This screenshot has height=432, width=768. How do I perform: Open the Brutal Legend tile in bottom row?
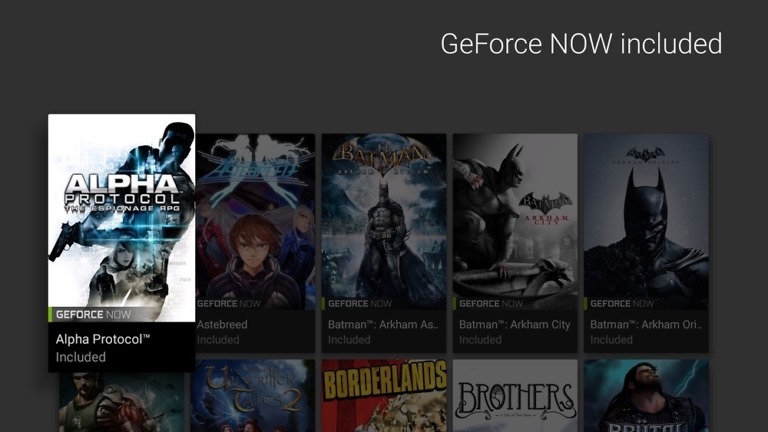[646, 395]
